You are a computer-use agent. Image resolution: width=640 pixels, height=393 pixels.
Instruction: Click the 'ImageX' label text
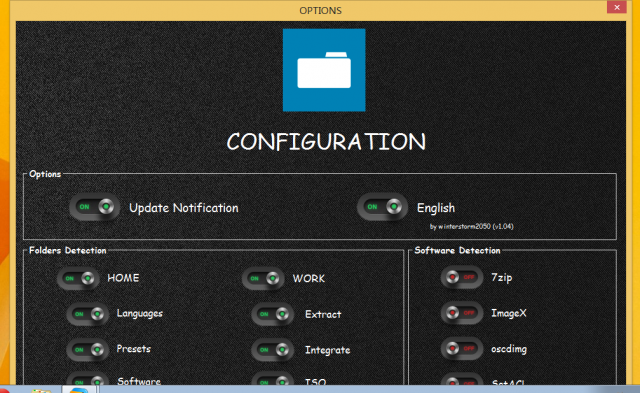(509, 313)
